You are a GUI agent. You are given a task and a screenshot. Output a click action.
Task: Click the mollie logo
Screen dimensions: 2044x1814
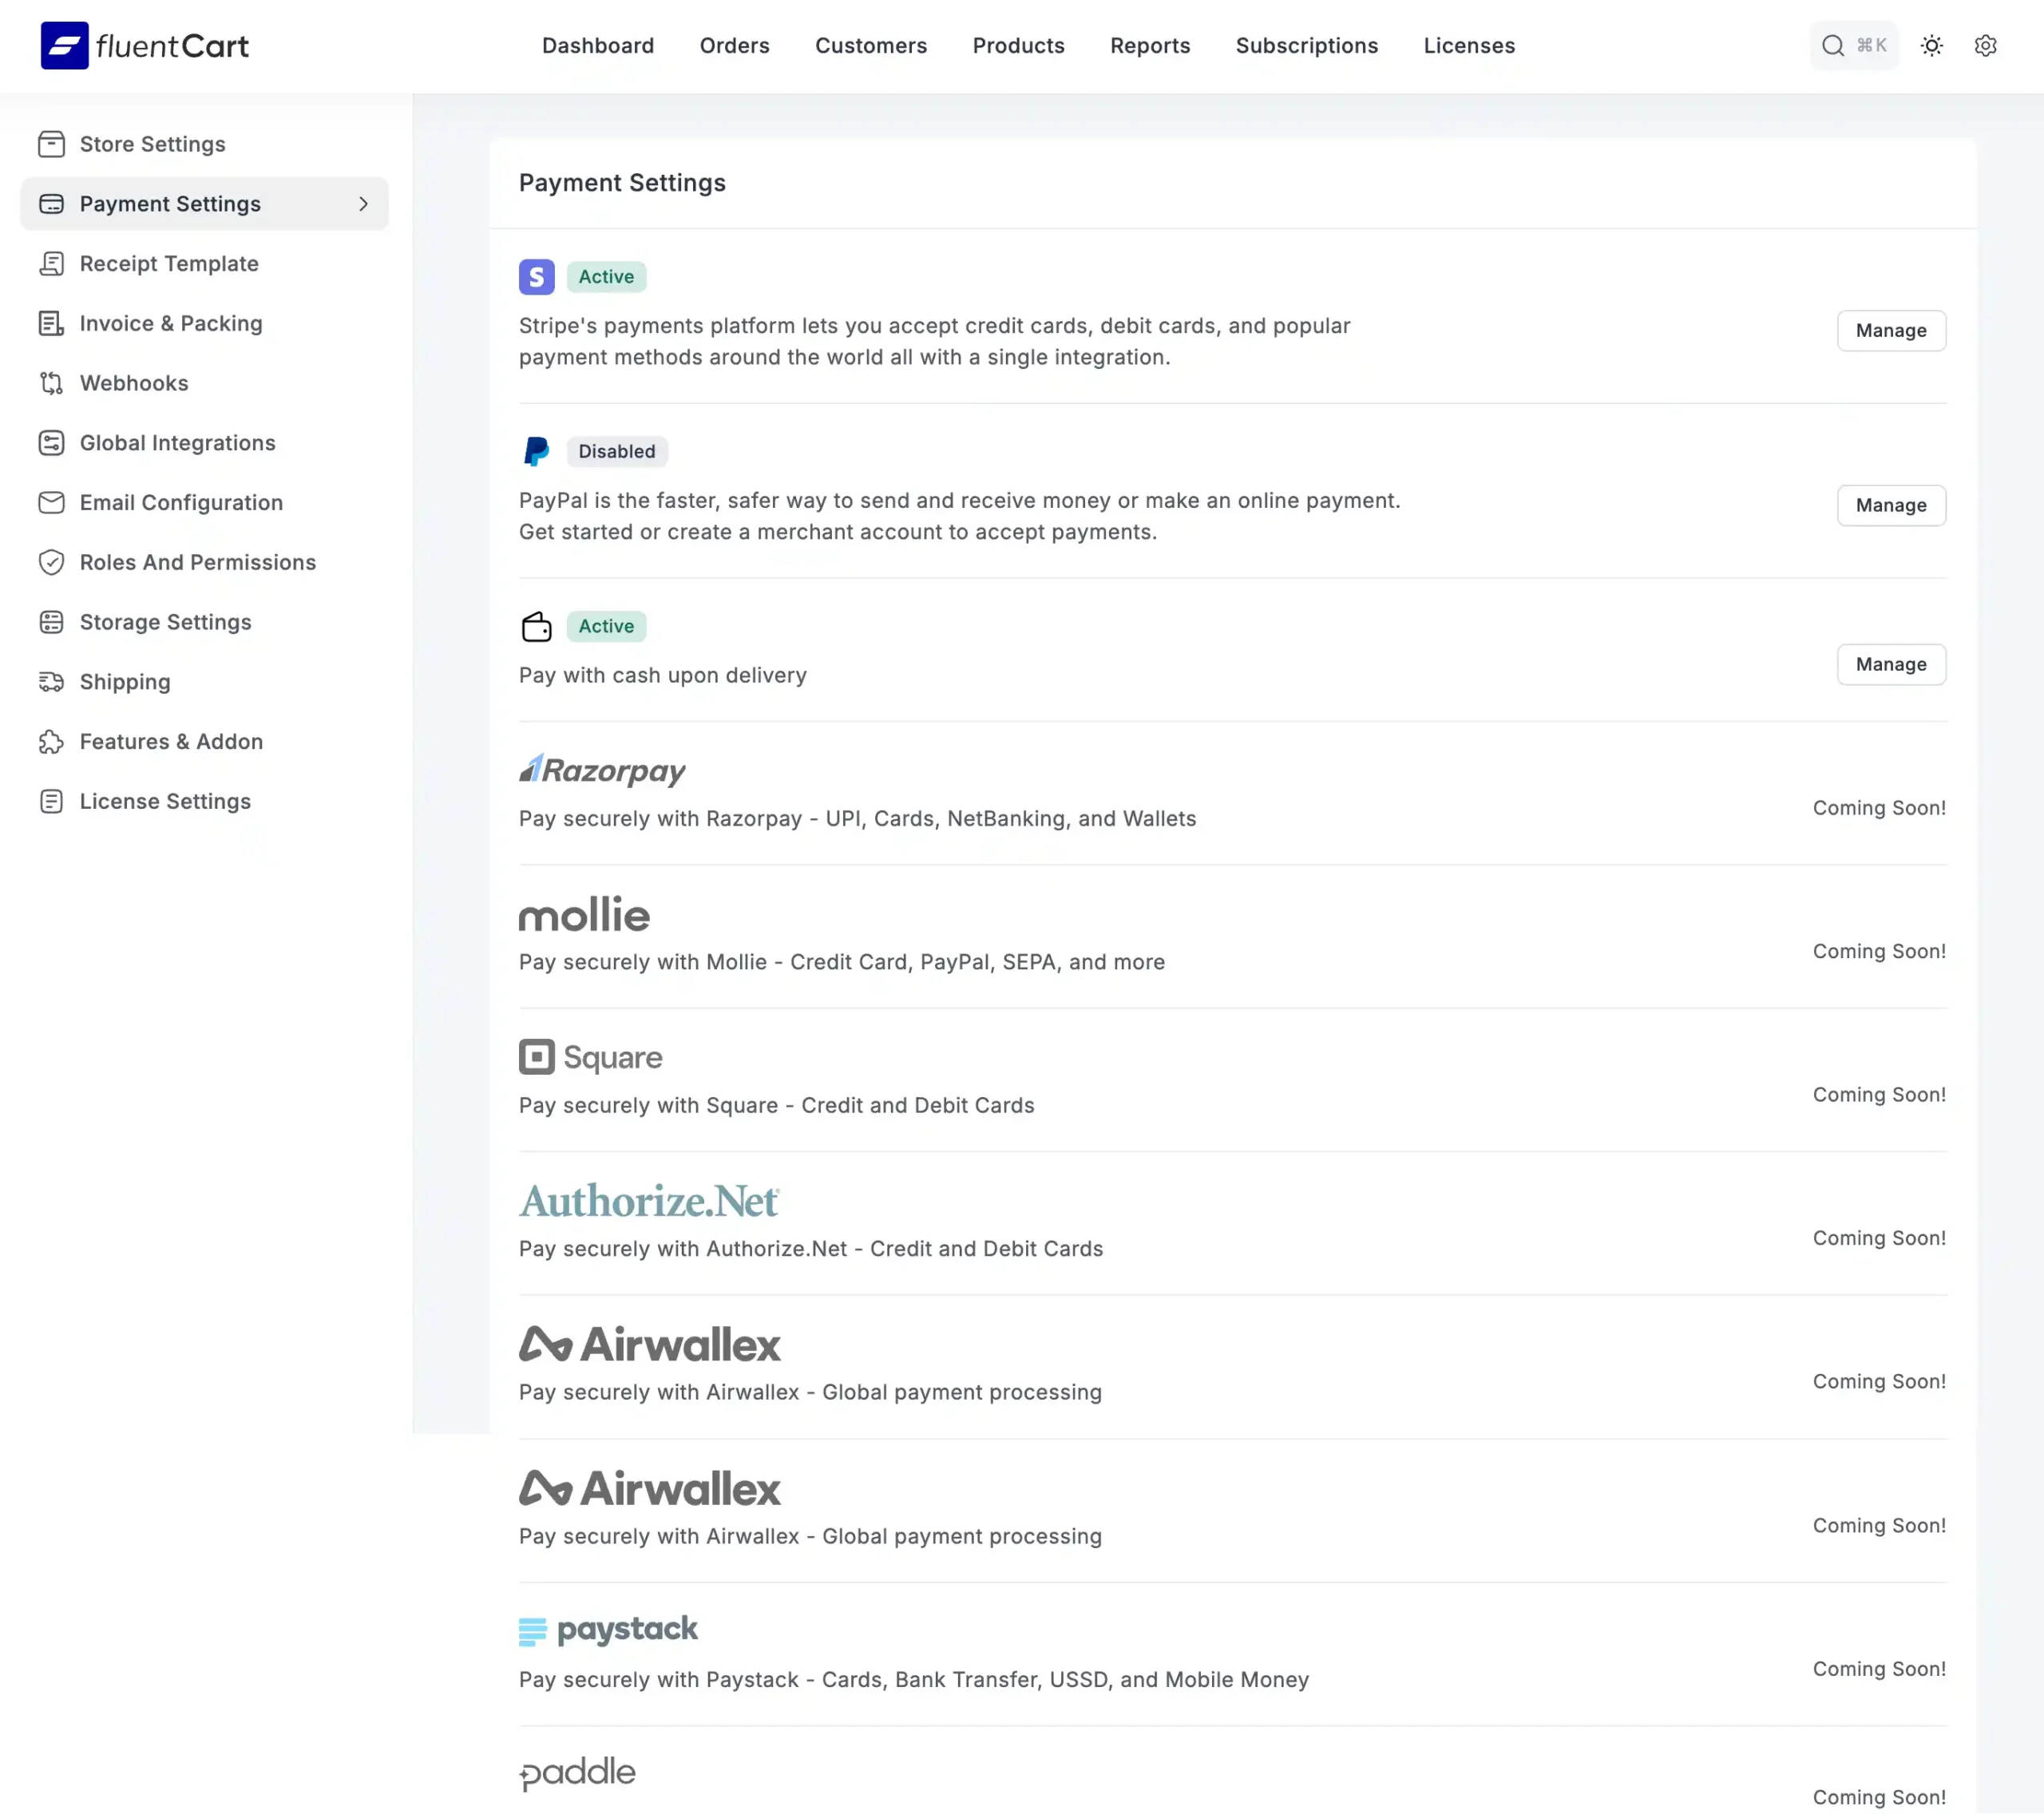(x=584, y=914)
